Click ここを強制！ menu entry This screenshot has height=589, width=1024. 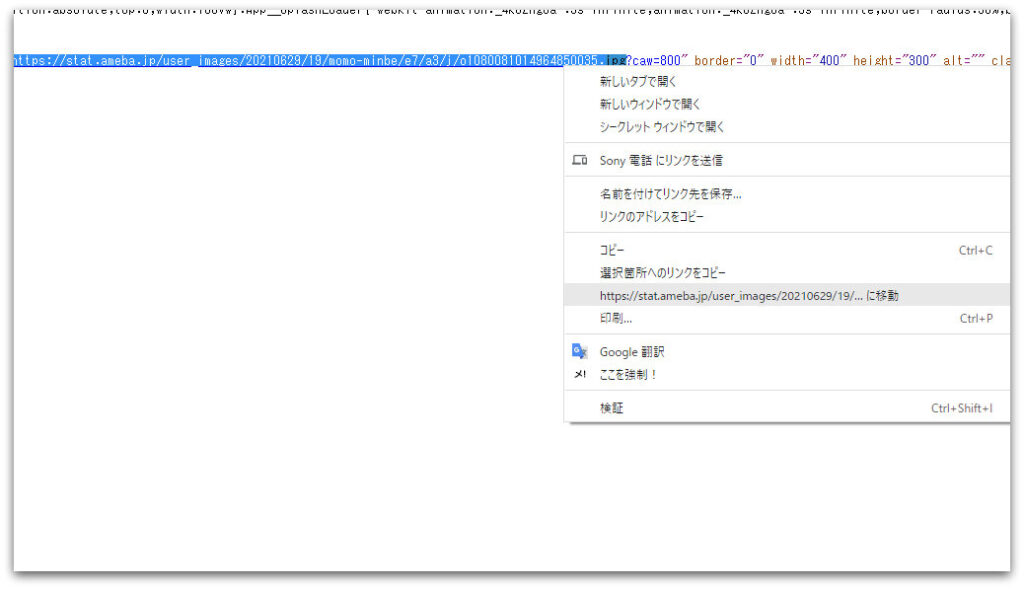tap(629, 375)
